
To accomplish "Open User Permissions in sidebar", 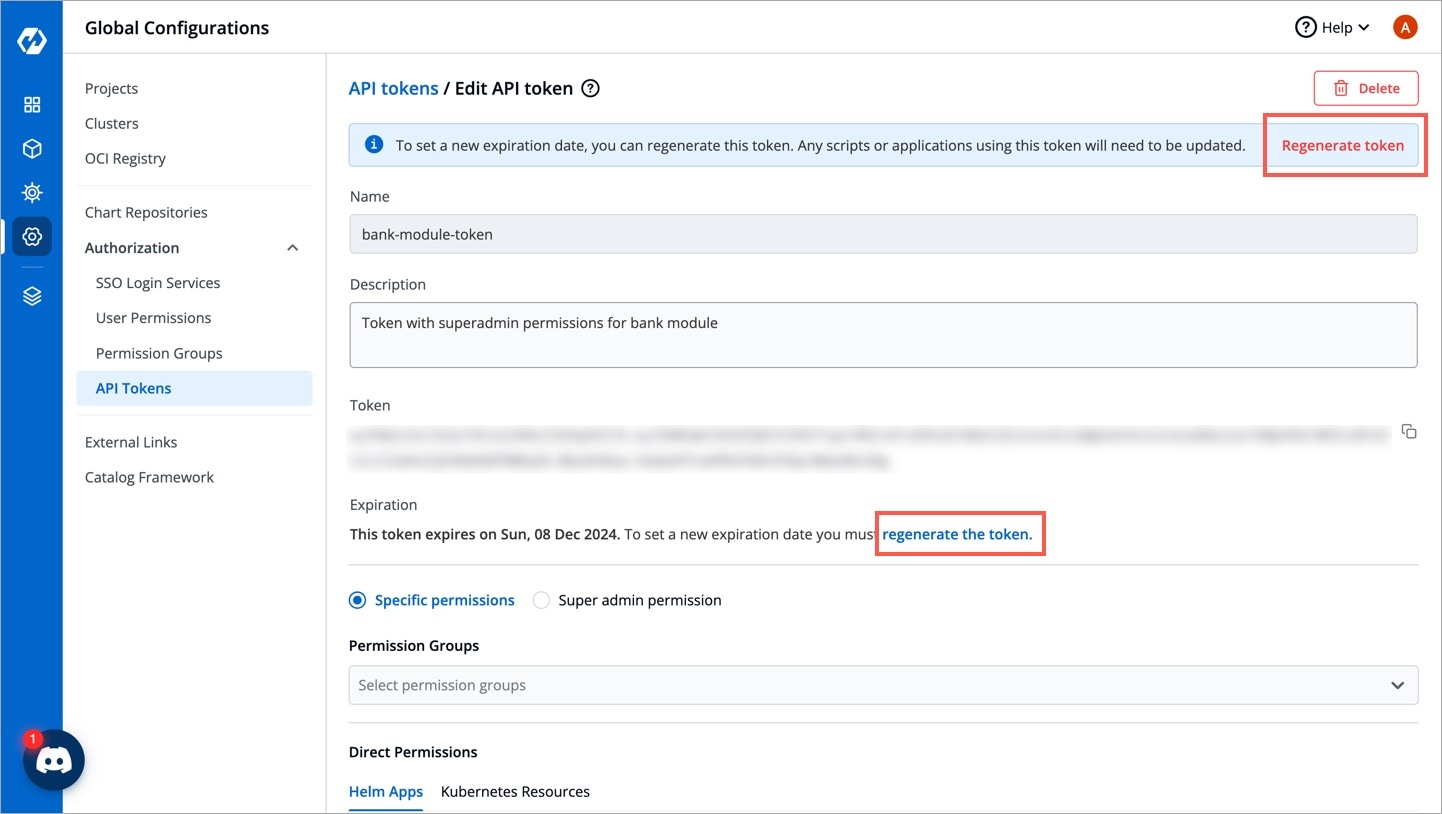I will point(153,318).
